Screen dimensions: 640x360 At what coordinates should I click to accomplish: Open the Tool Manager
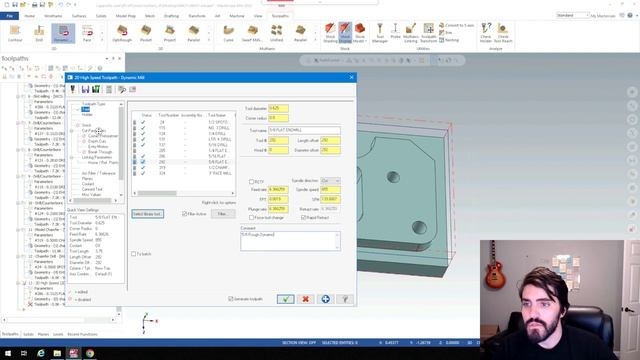pos(380,33)
